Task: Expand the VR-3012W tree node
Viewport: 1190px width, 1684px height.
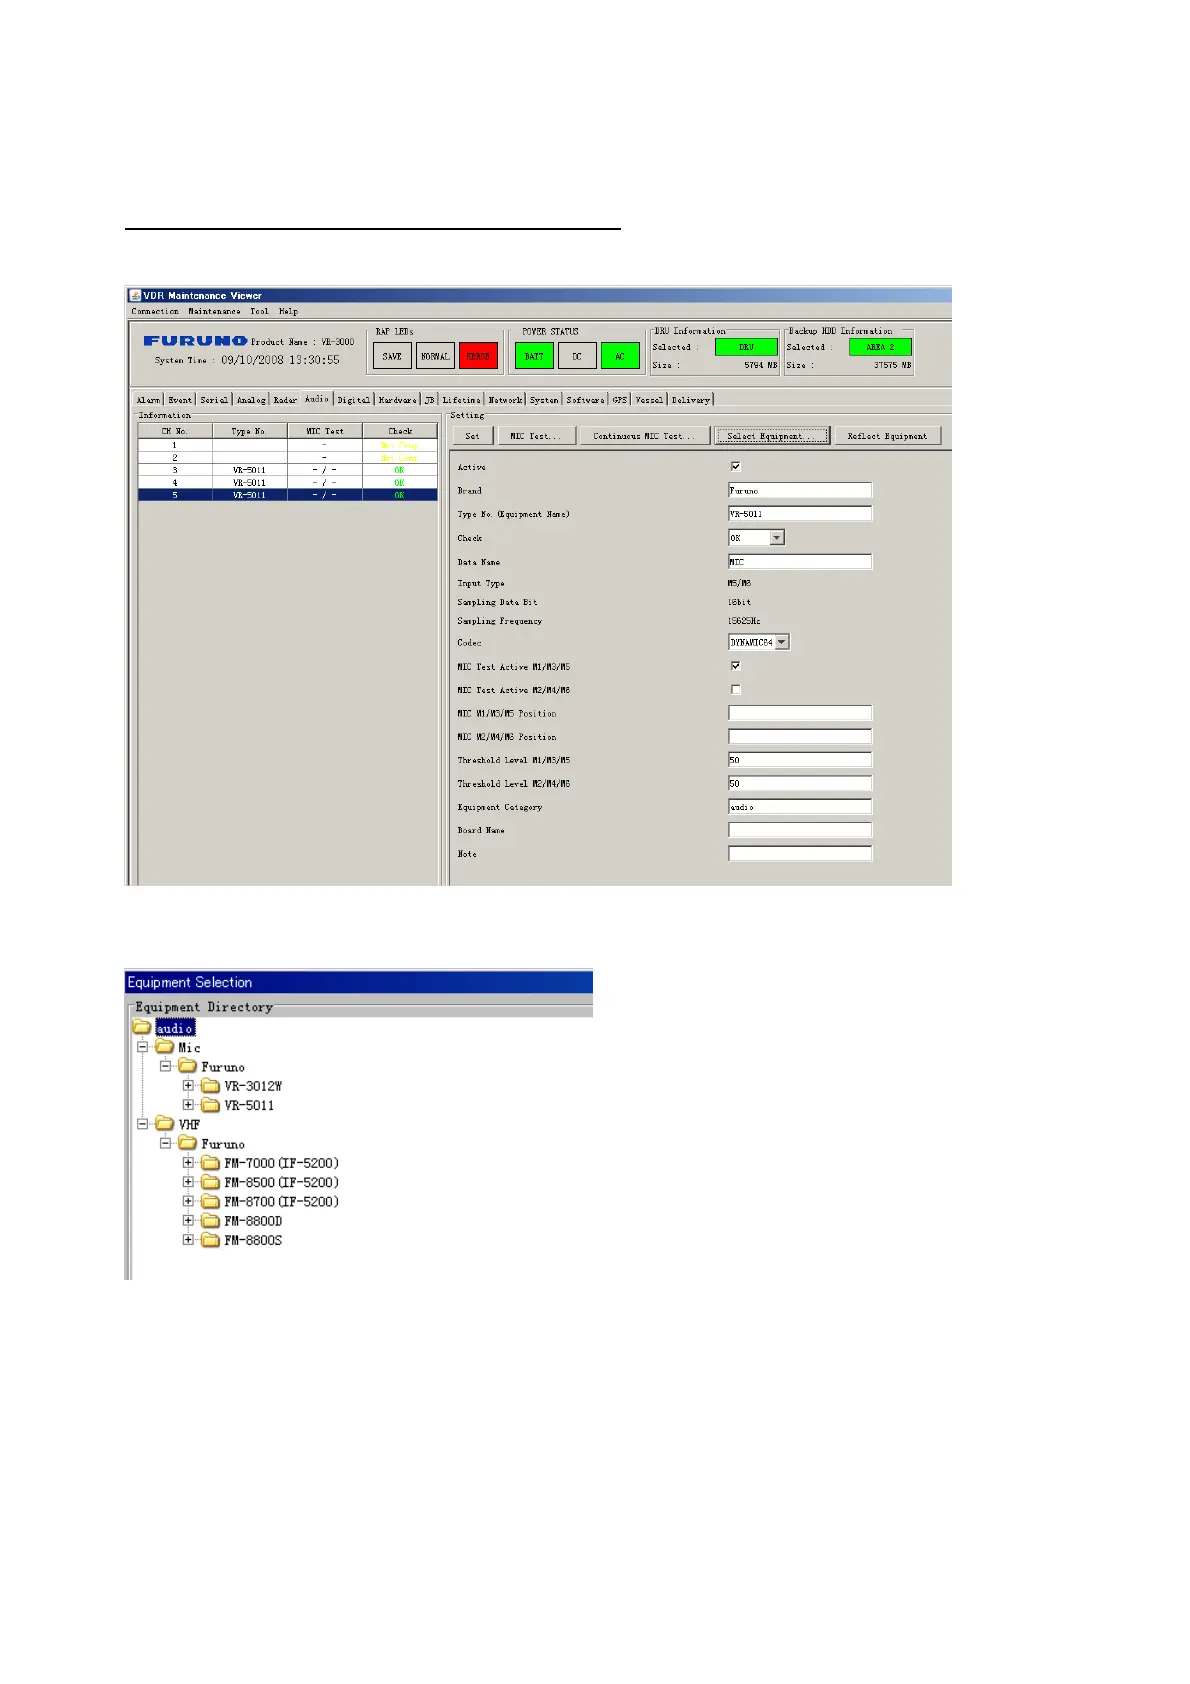Action: point(188,1085)
